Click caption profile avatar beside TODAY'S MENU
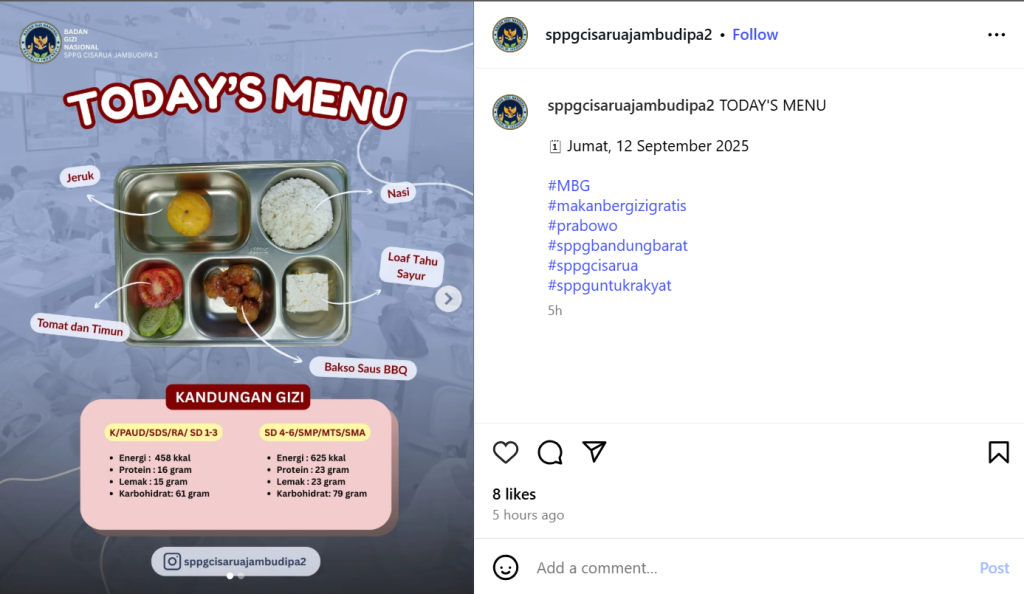1024x594 pixels. [x=510, y=112]
